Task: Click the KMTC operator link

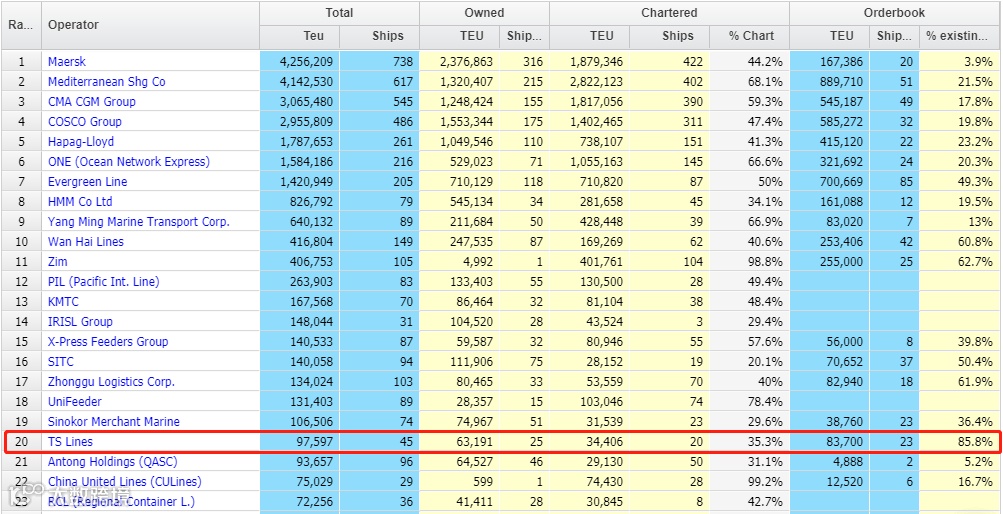Action: click(x=63, y=302)
